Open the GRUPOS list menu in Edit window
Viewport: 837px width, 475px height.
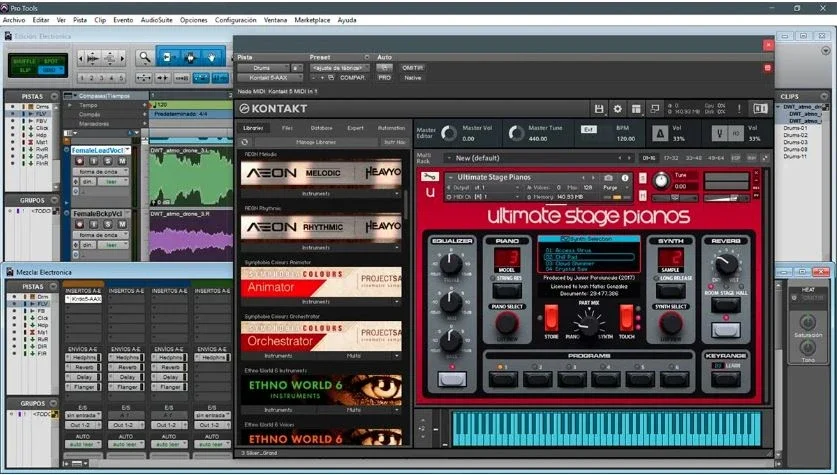coord(54,200)
